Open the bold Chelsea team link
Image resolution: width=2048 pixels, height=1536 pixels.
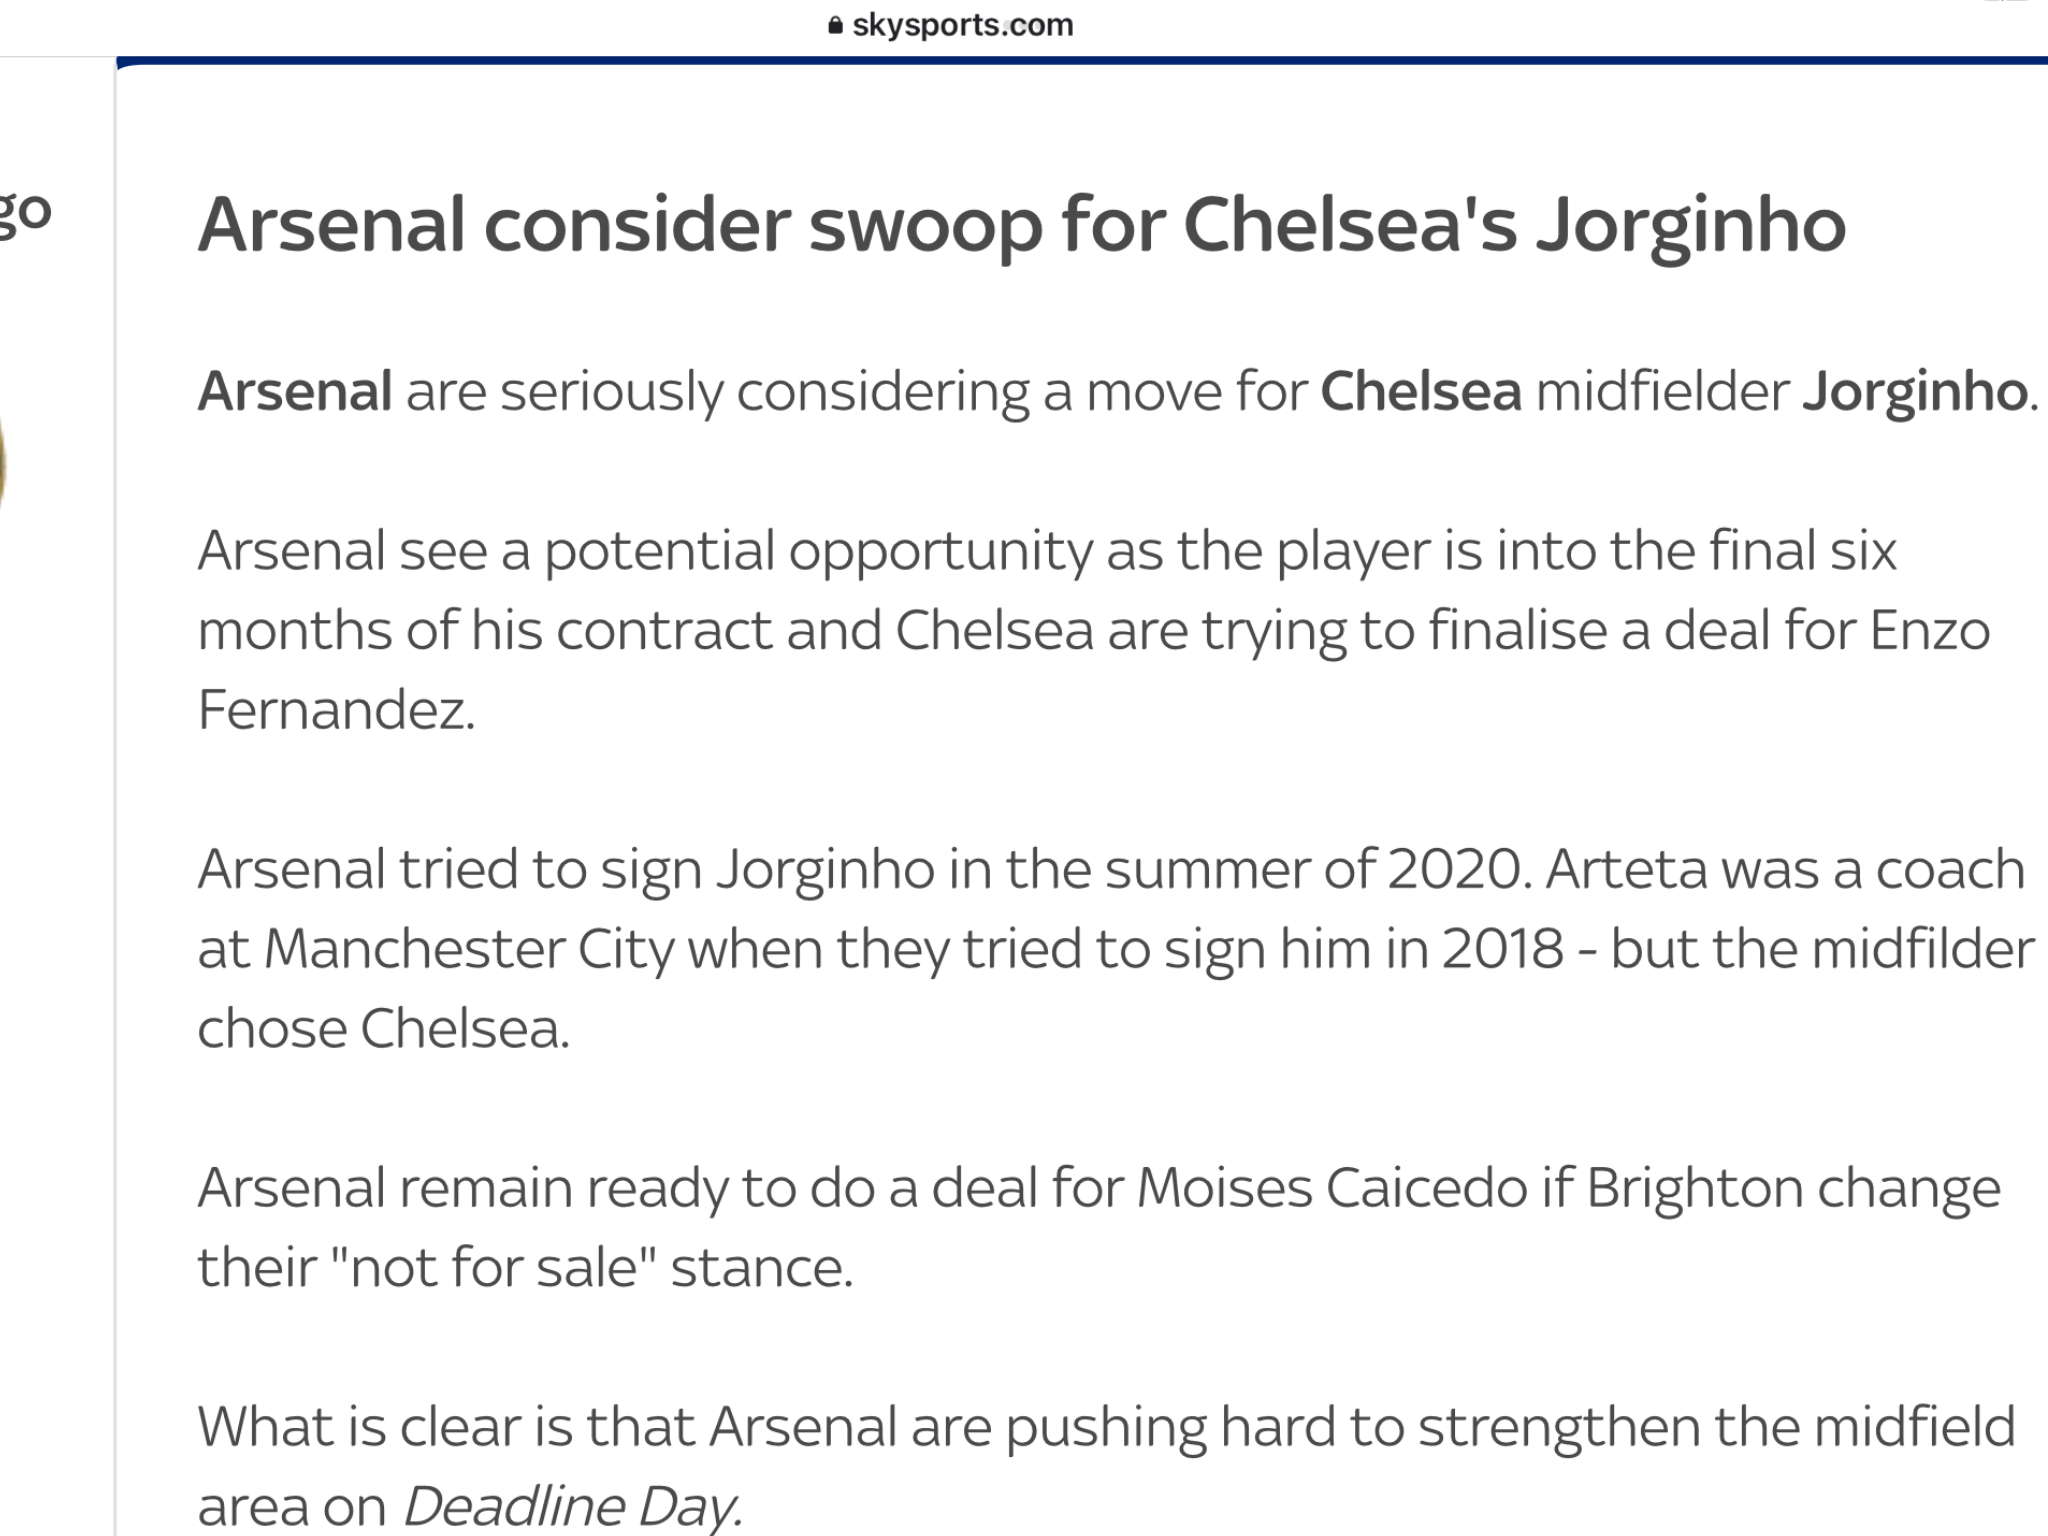(x=1421, y=391)
